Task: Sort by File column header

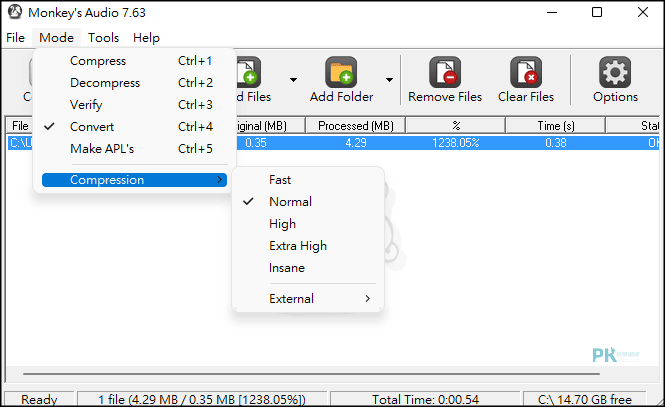Action: tap(20, 126)
